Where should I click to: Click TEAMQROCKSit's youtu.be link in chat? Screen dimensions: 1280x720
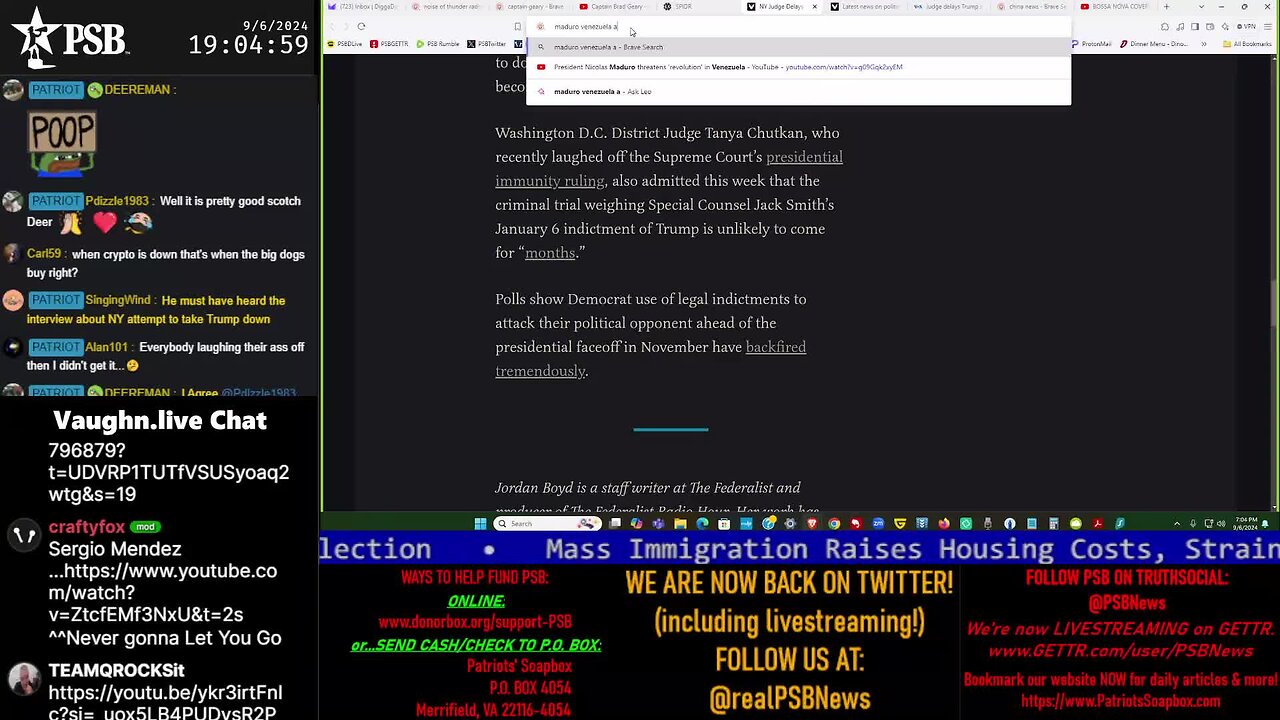click(x=165, y=703)
